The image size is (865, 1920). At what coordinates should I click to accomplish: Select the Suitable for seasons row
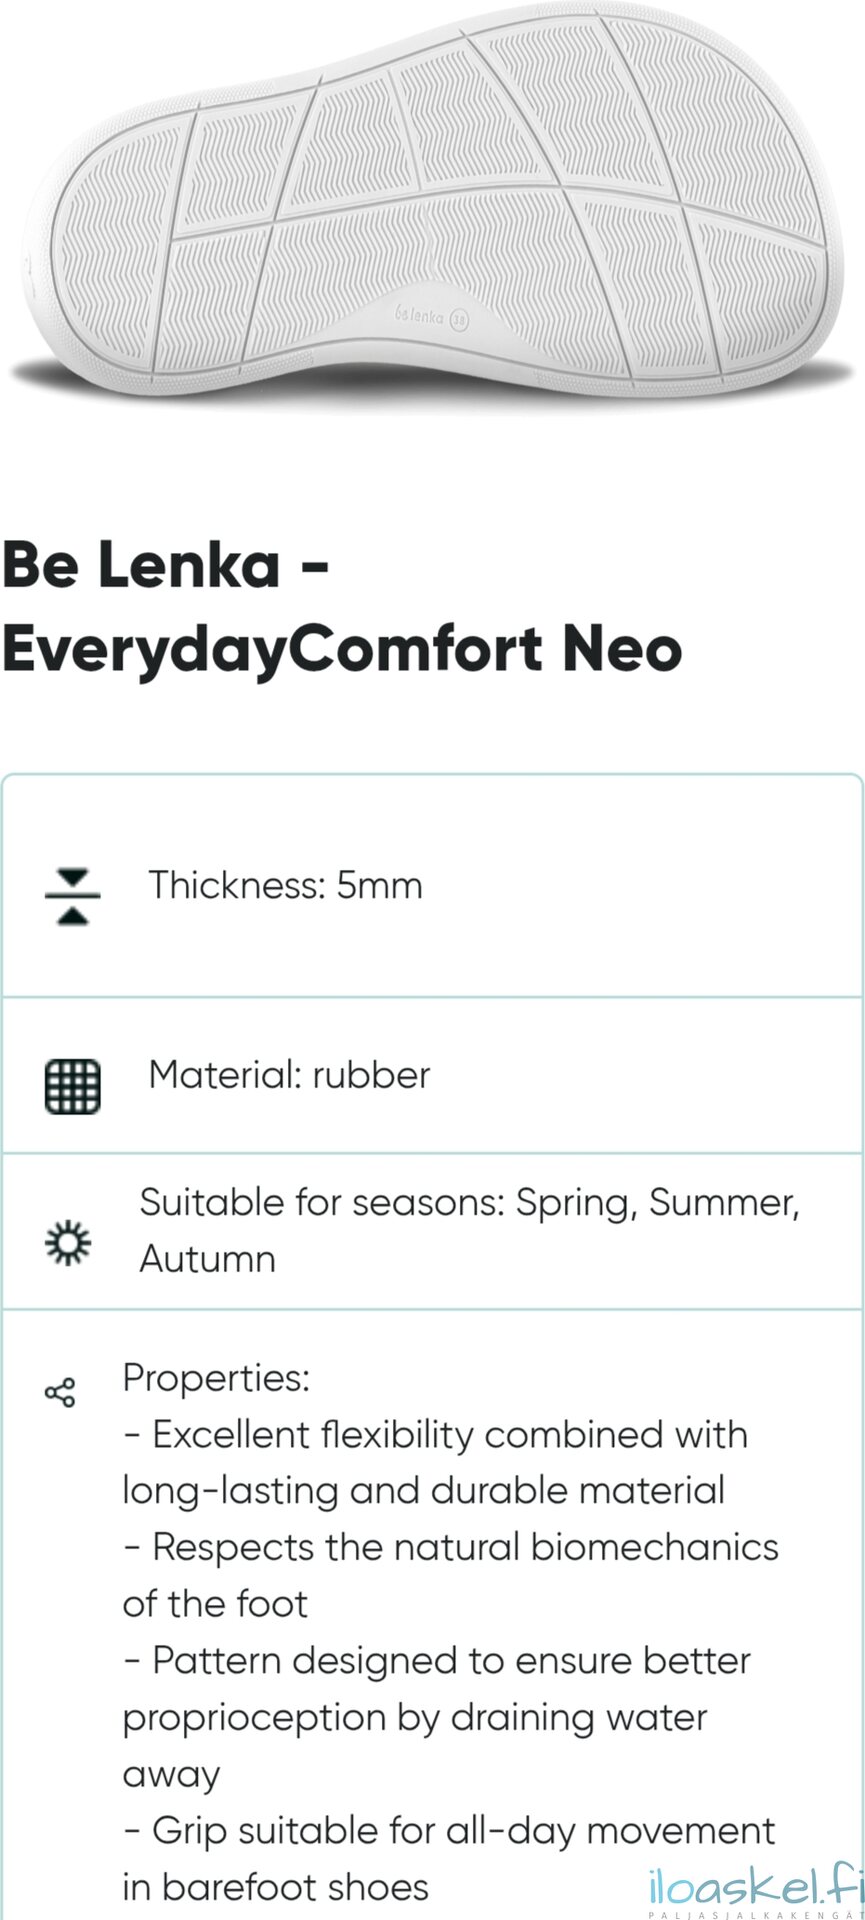(432, 1231)
